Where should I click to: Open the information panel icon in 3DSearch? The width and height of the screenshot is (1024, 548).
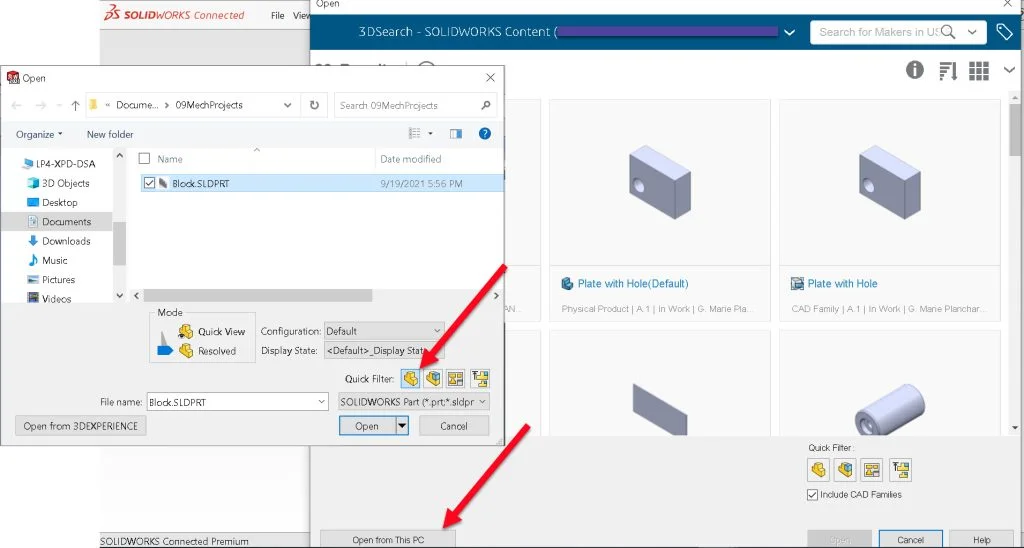click(914, 70)
